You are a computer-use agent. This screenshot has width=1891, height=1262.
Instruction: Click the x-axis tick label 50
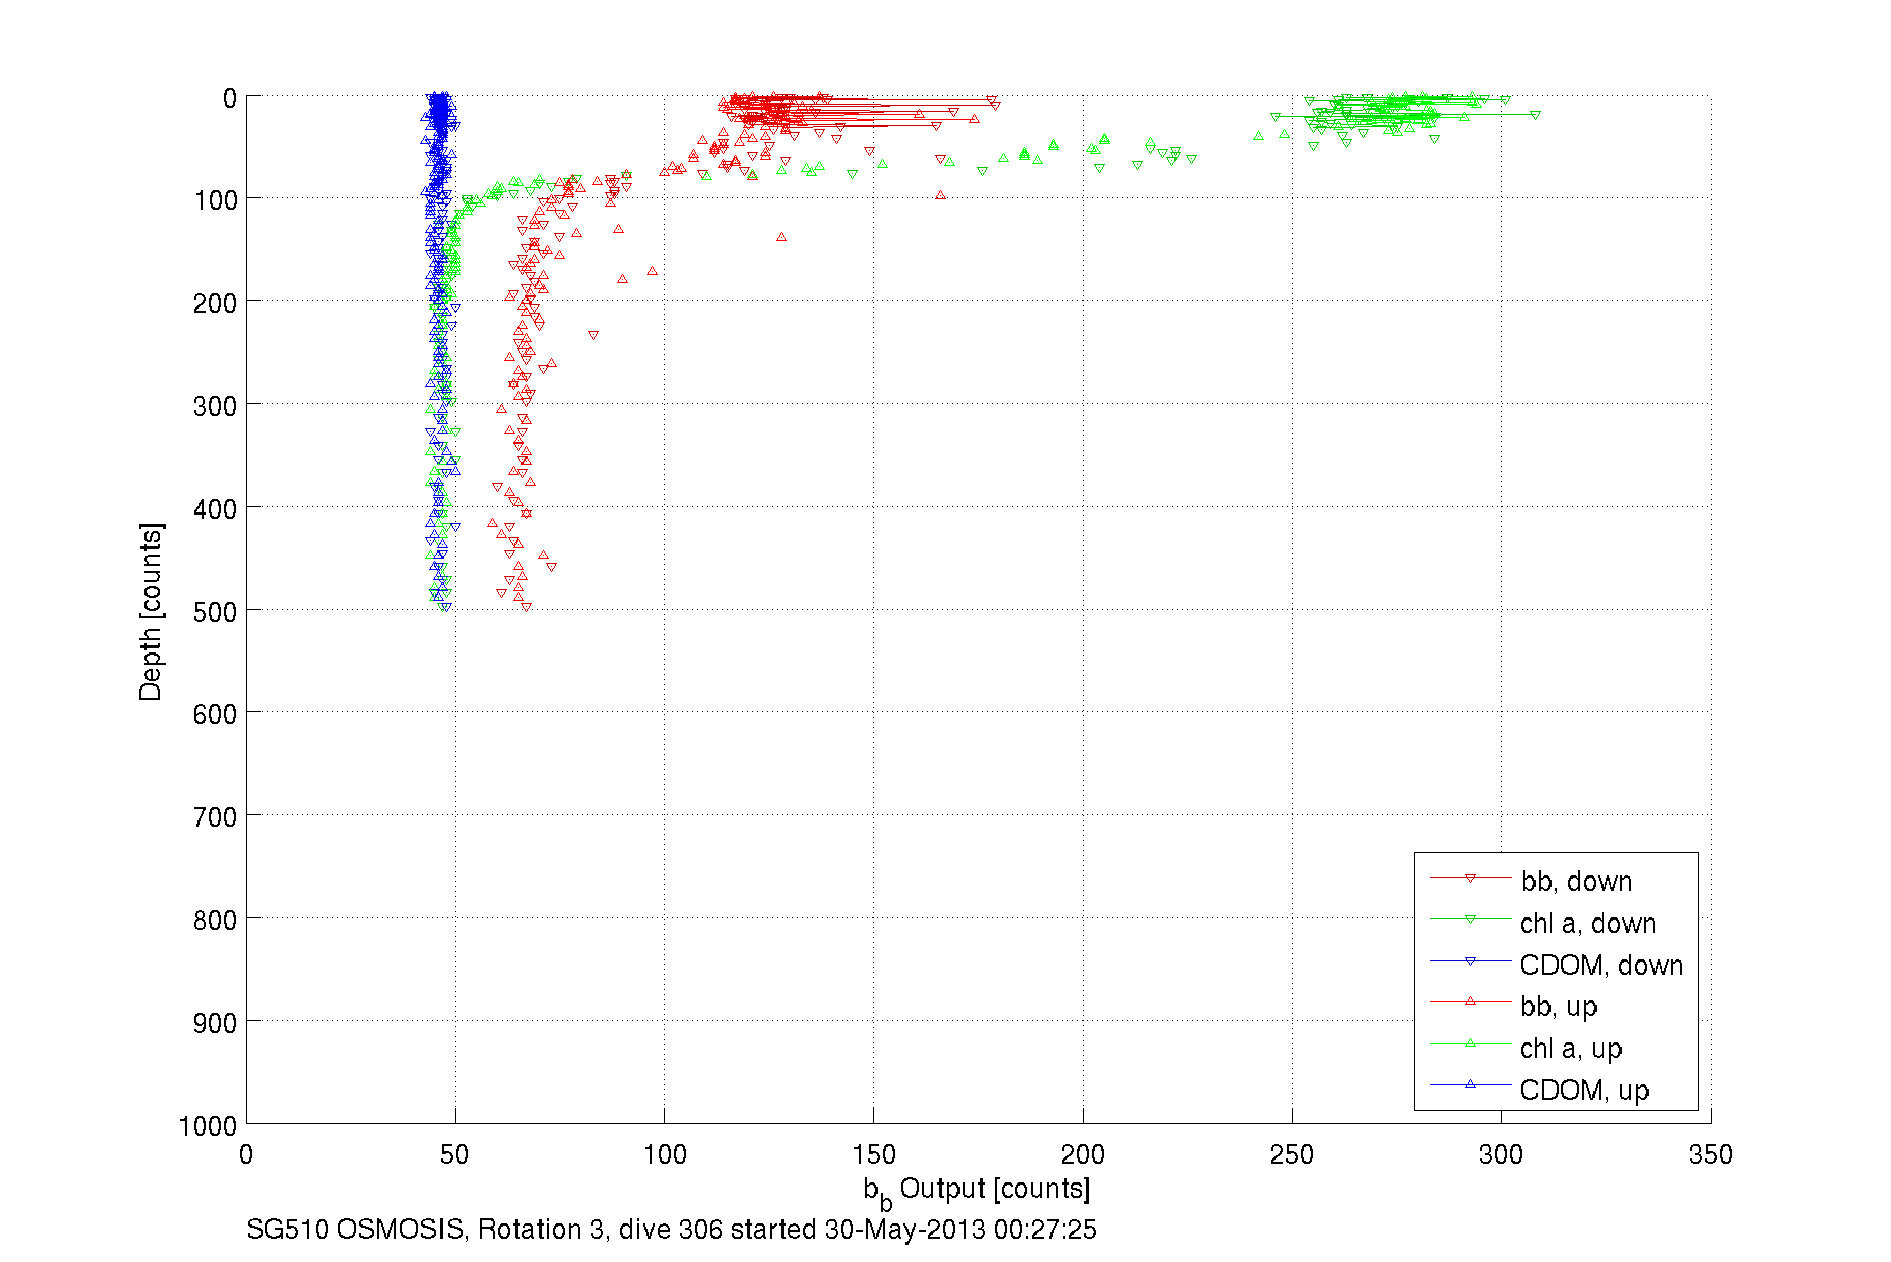tap(455, 1155)
